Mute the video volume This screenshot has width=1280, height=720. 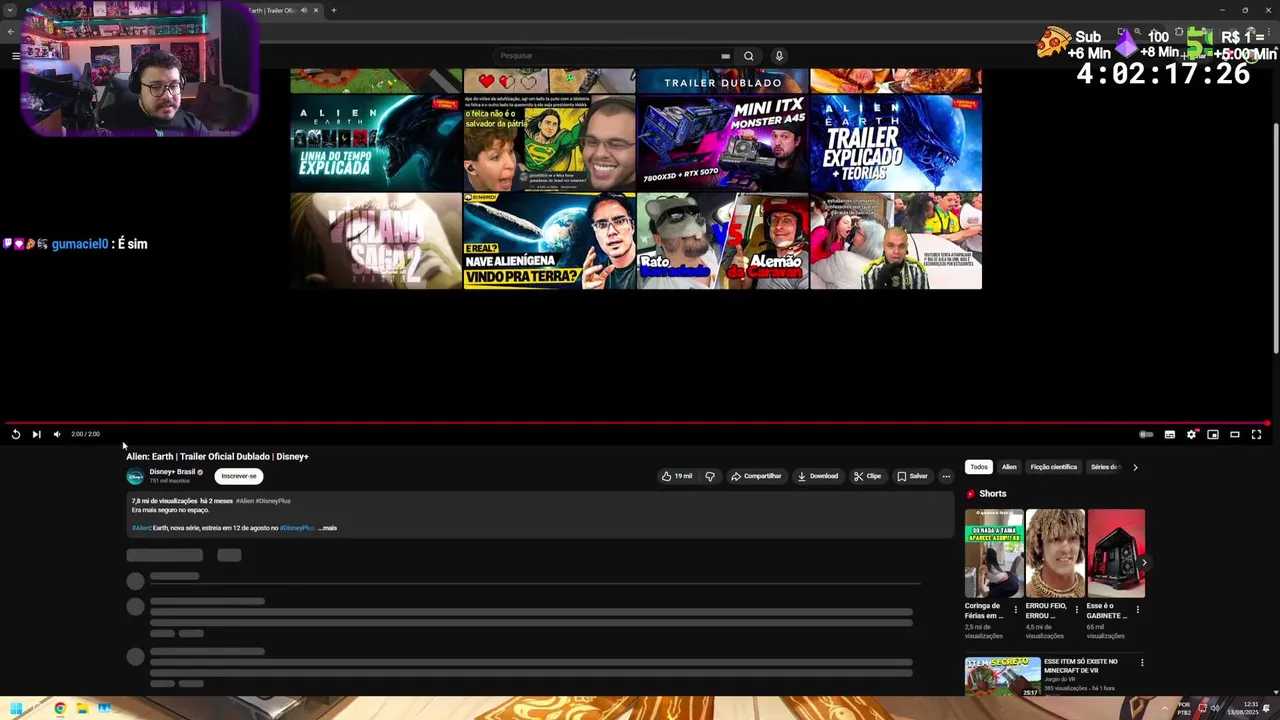click(57, 434)
